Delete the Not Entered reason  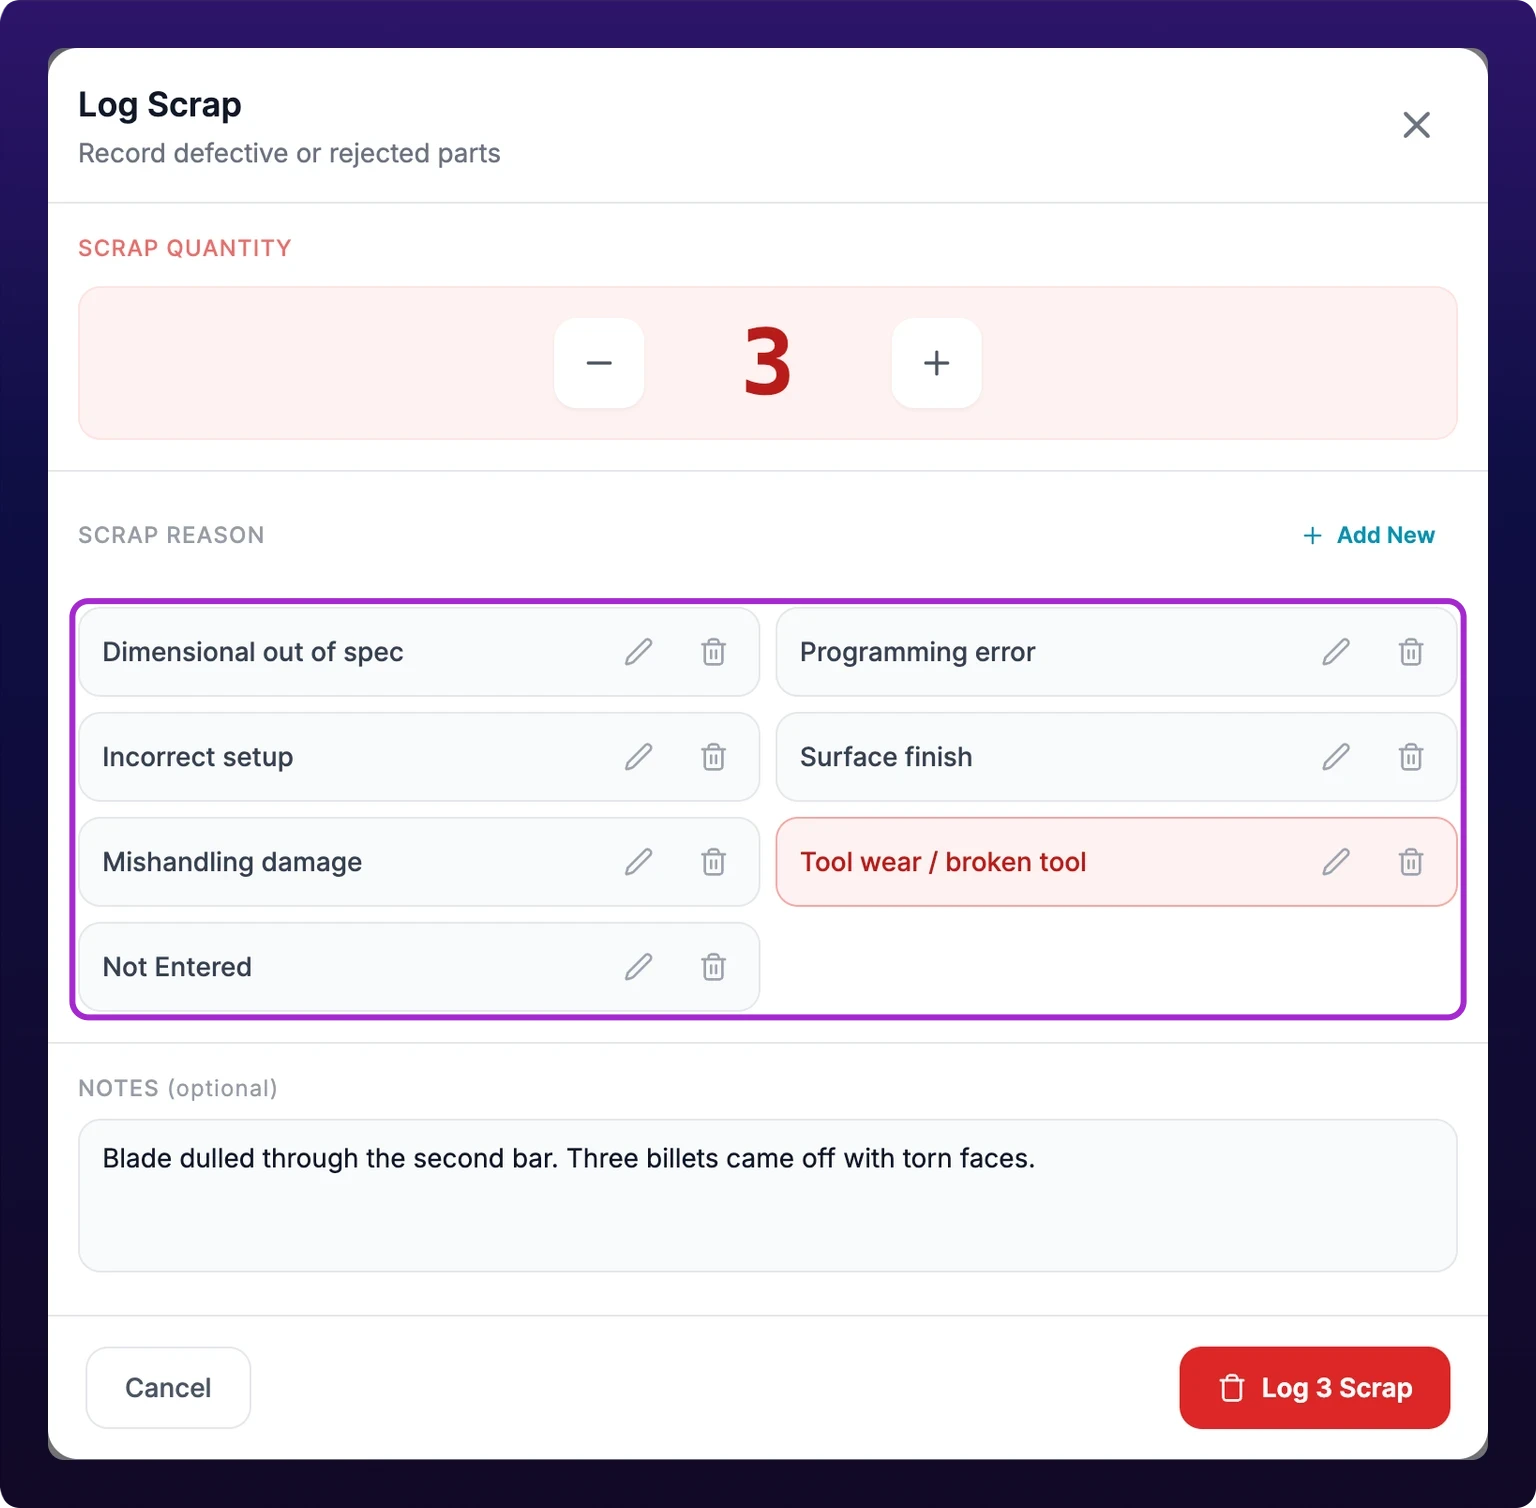713,967
